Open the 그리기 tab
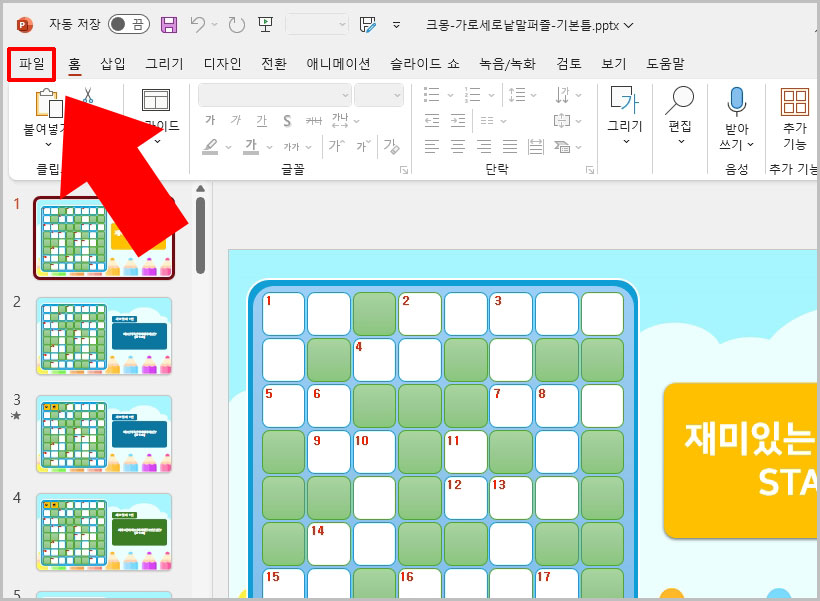 click(x=164, y=64)
